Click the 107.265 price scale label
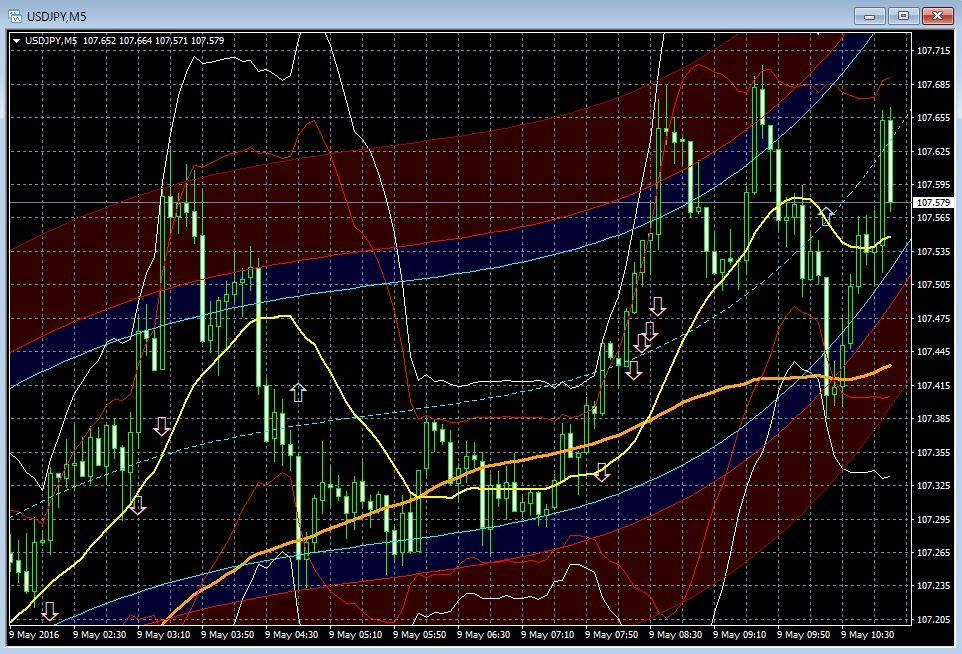This screenshot has width=962, height=654. [x=933, y=552]
